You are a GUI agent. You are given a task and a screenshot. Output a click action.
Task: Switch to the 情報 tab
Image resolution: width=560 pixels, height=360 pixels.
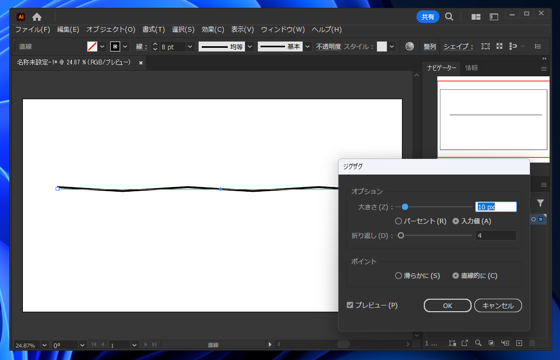tap(471, 68)
